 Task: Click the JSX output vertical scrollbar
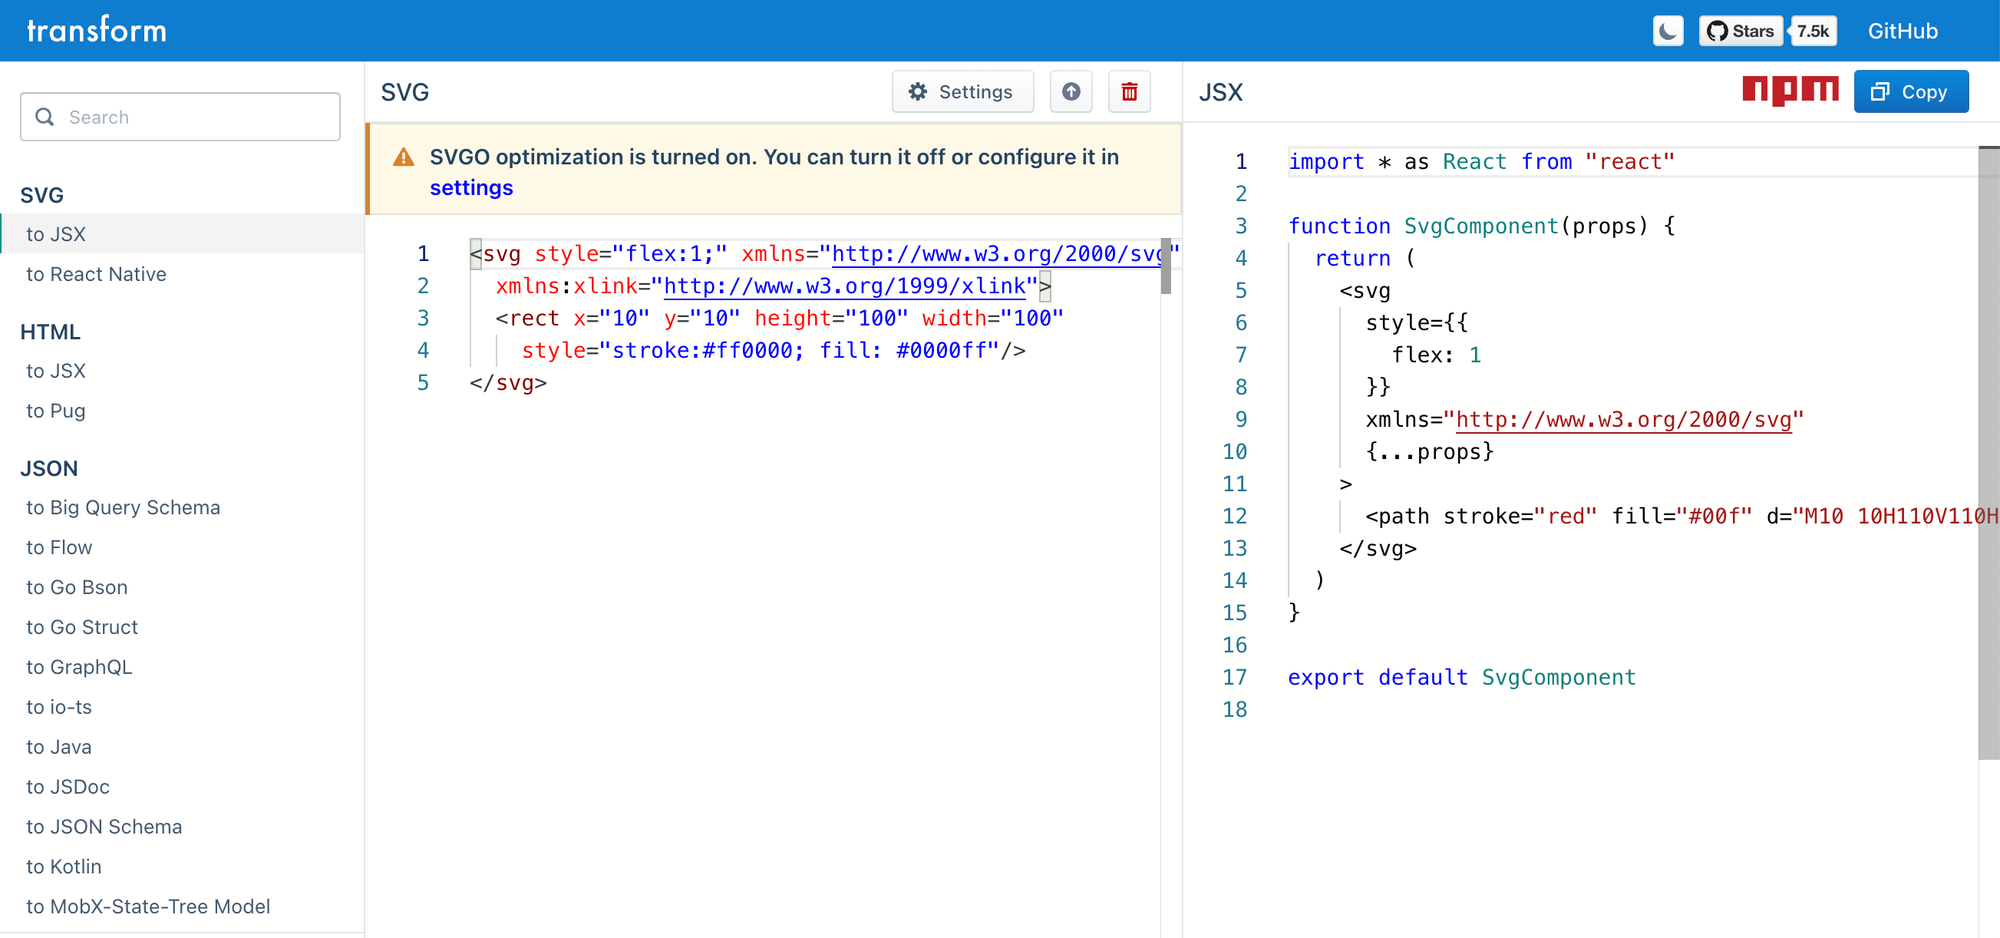pyautogui.click(x=1989, y=453)
